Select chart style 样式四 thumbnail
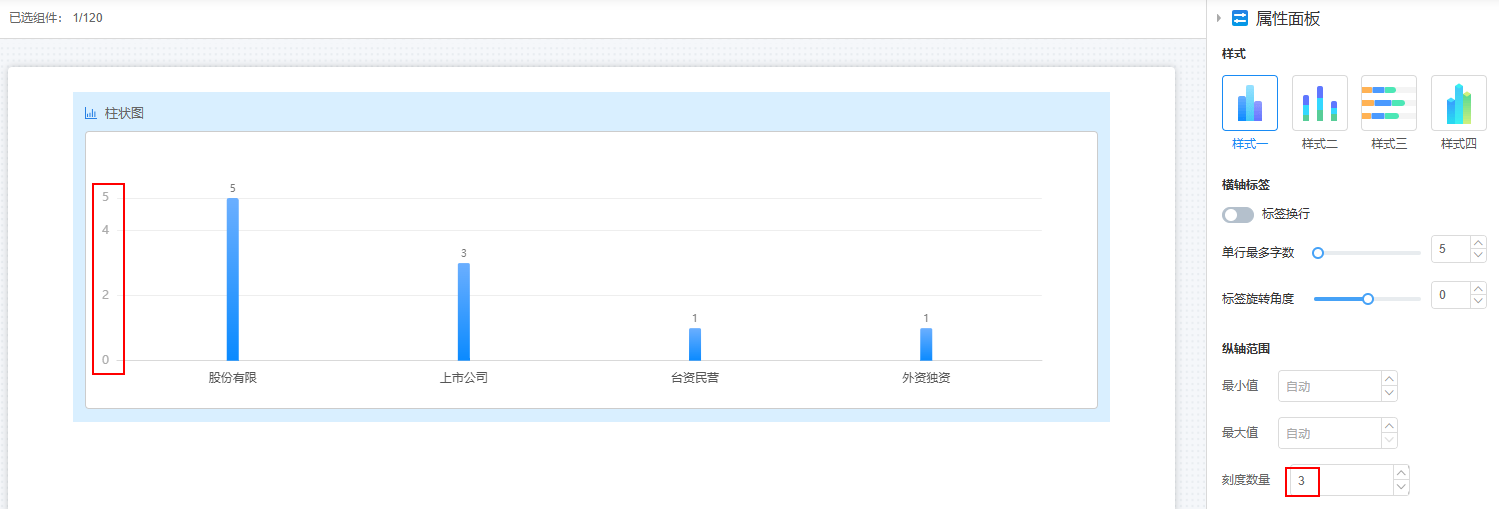The width and height of the screenshot is (1499, 509). pyautogui.click(x=1459, y=103)
